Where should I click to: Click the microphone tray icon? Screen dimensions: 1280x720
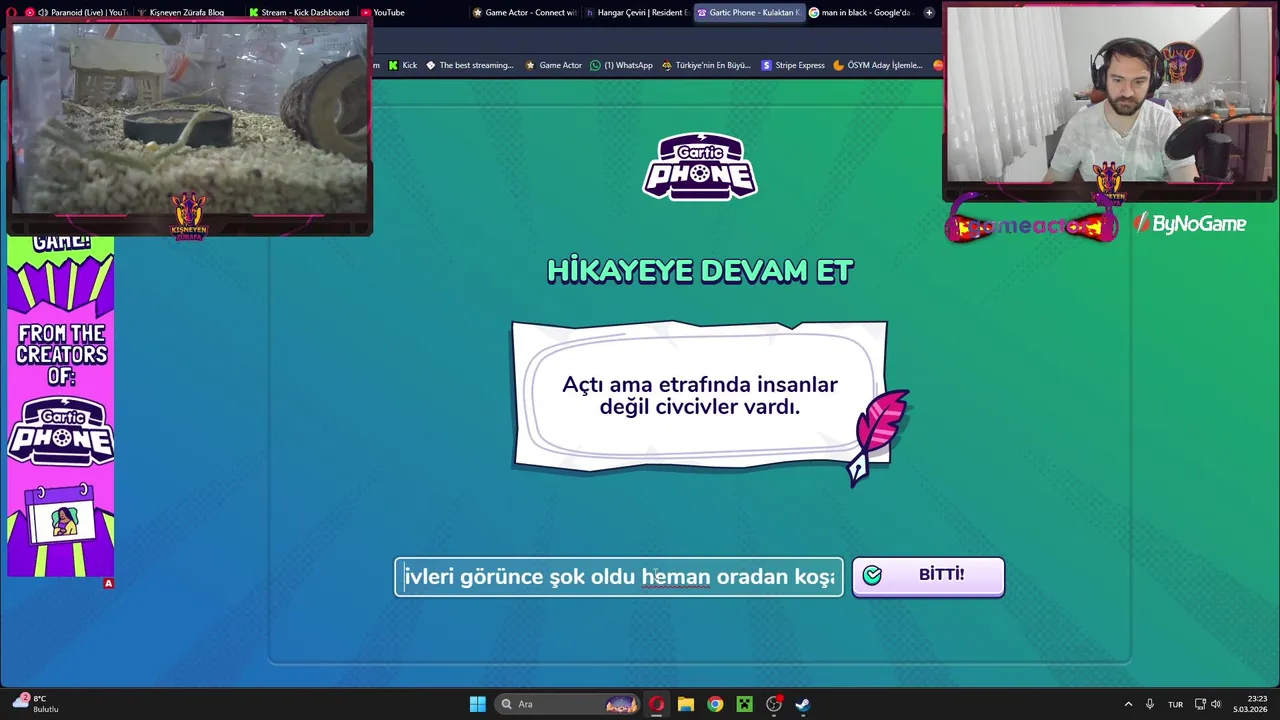[x=1150, y=704]
